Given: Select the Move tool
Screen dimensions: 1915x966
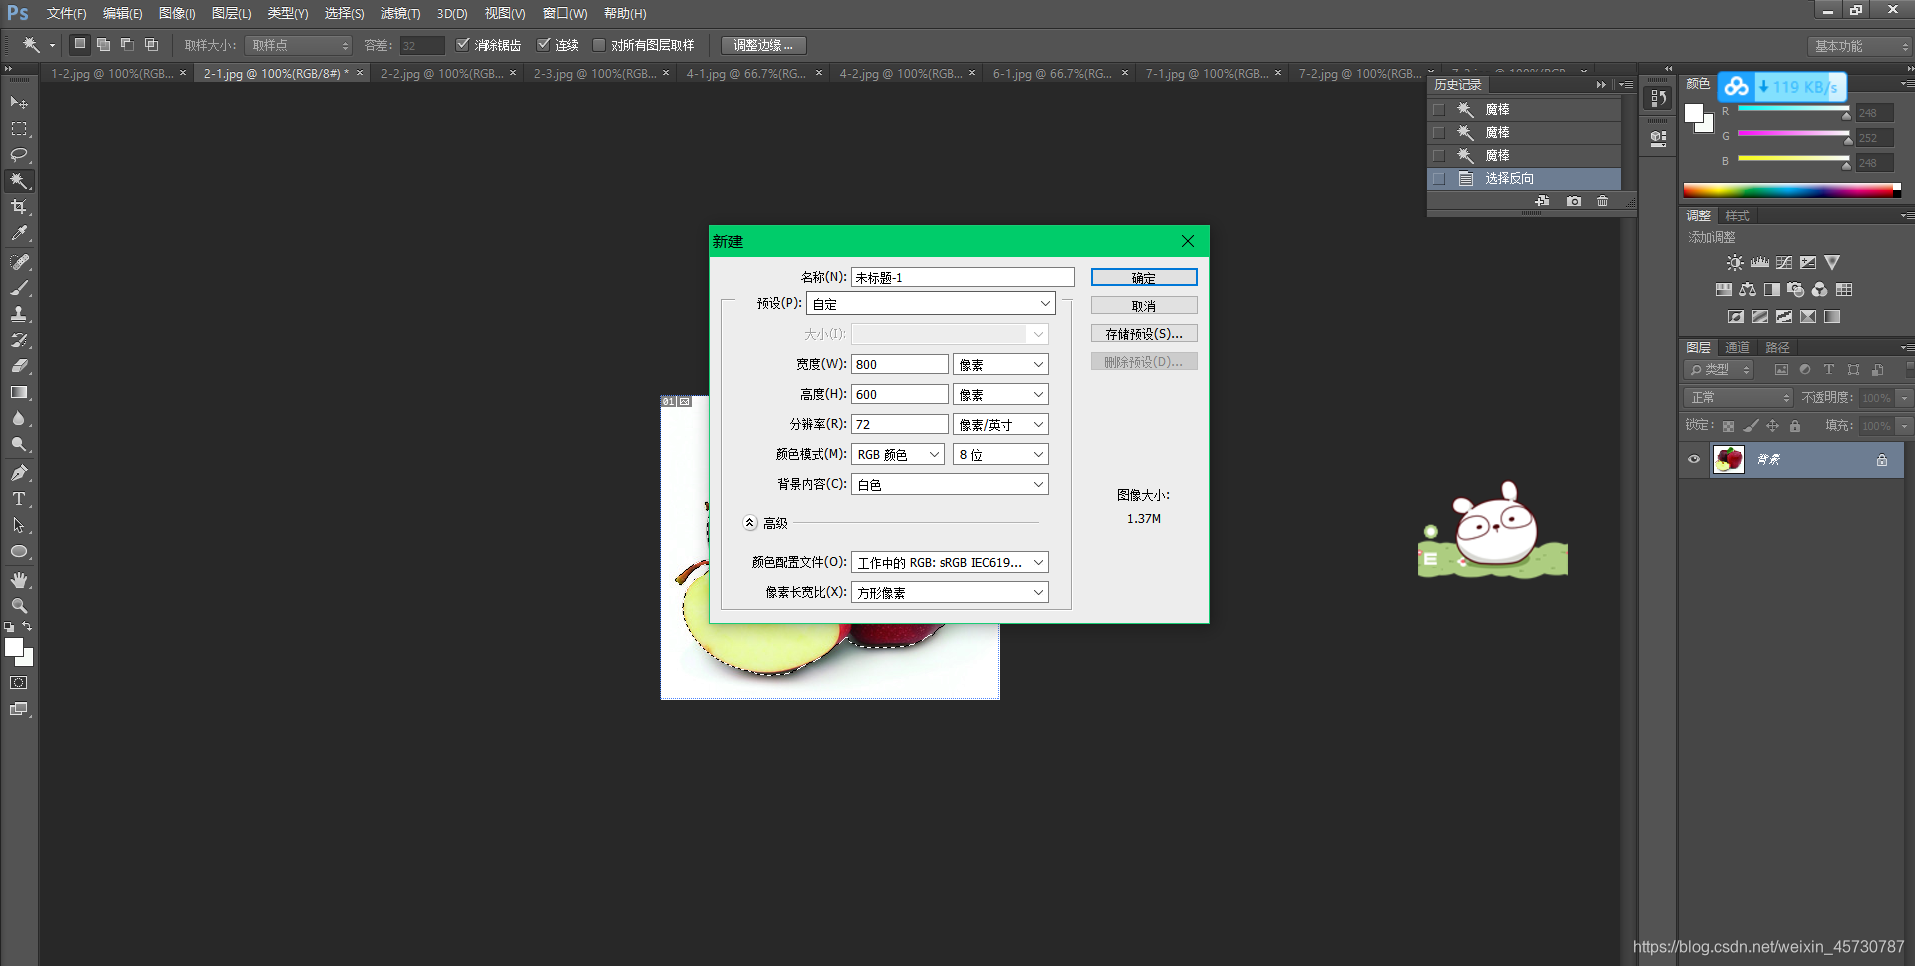Looking at the screenshot, I should coord(19,102).
